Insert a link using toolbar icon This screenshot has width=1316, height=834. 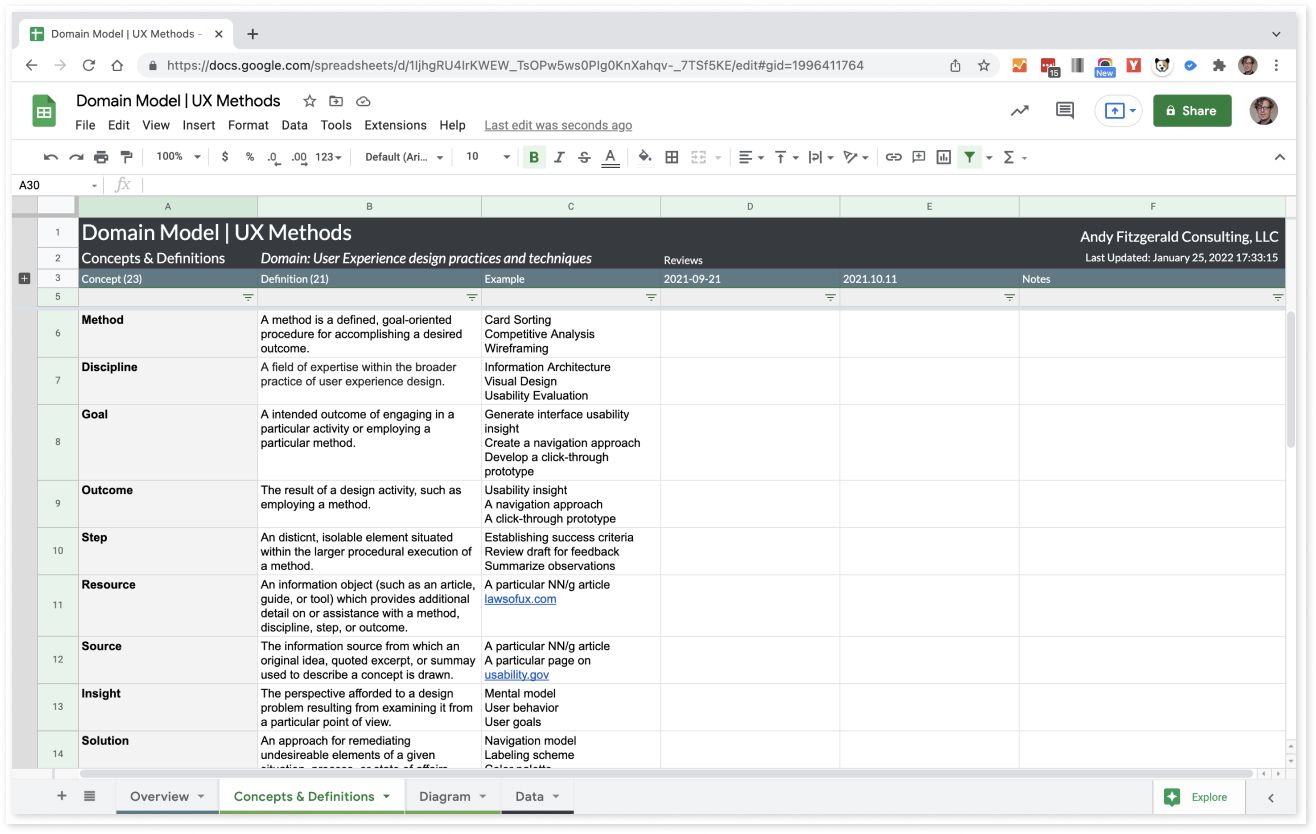point(894,157)
